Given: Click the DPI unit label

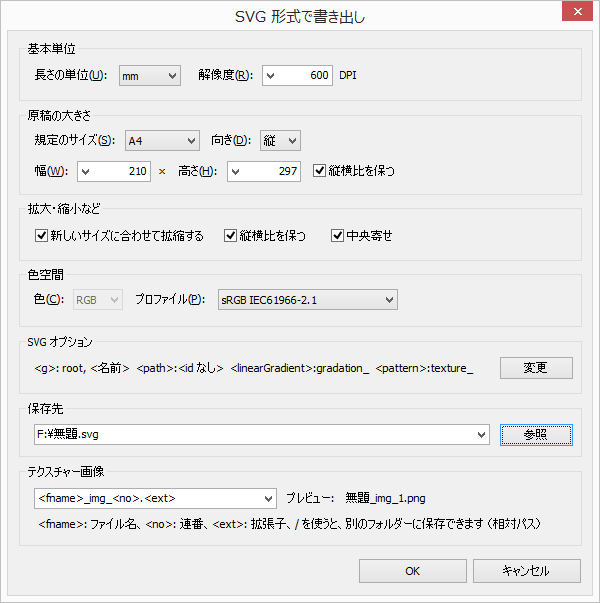Looking at the screenshot, I should click(348, 75).
